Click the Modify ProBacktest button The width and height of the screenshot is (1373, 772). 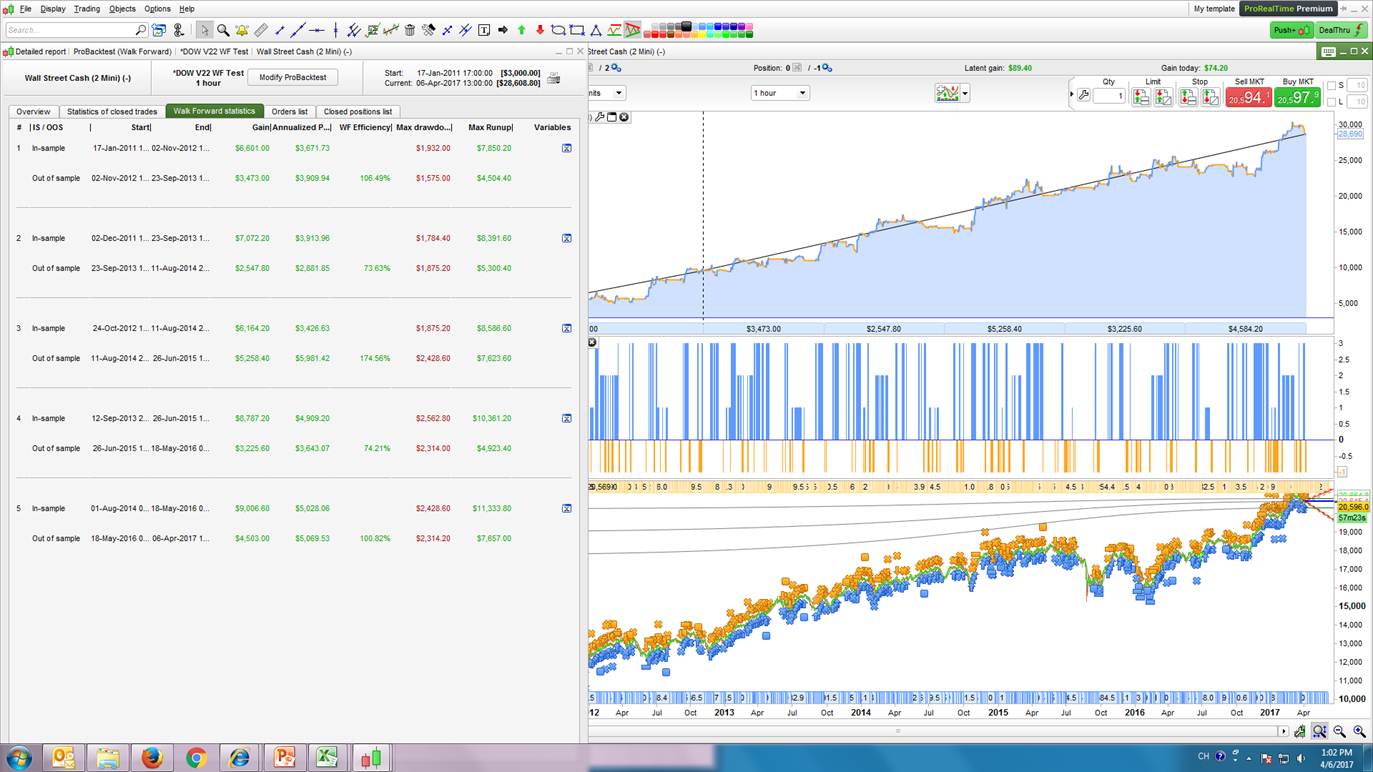292,77
